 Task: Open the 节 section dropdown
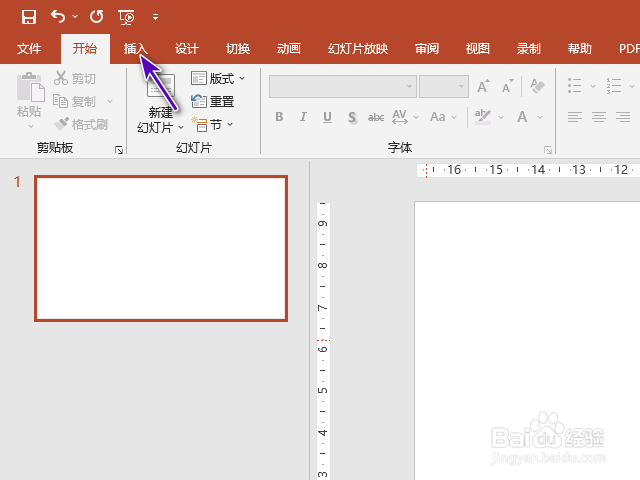pyautogui.click(x=212, y=124)
